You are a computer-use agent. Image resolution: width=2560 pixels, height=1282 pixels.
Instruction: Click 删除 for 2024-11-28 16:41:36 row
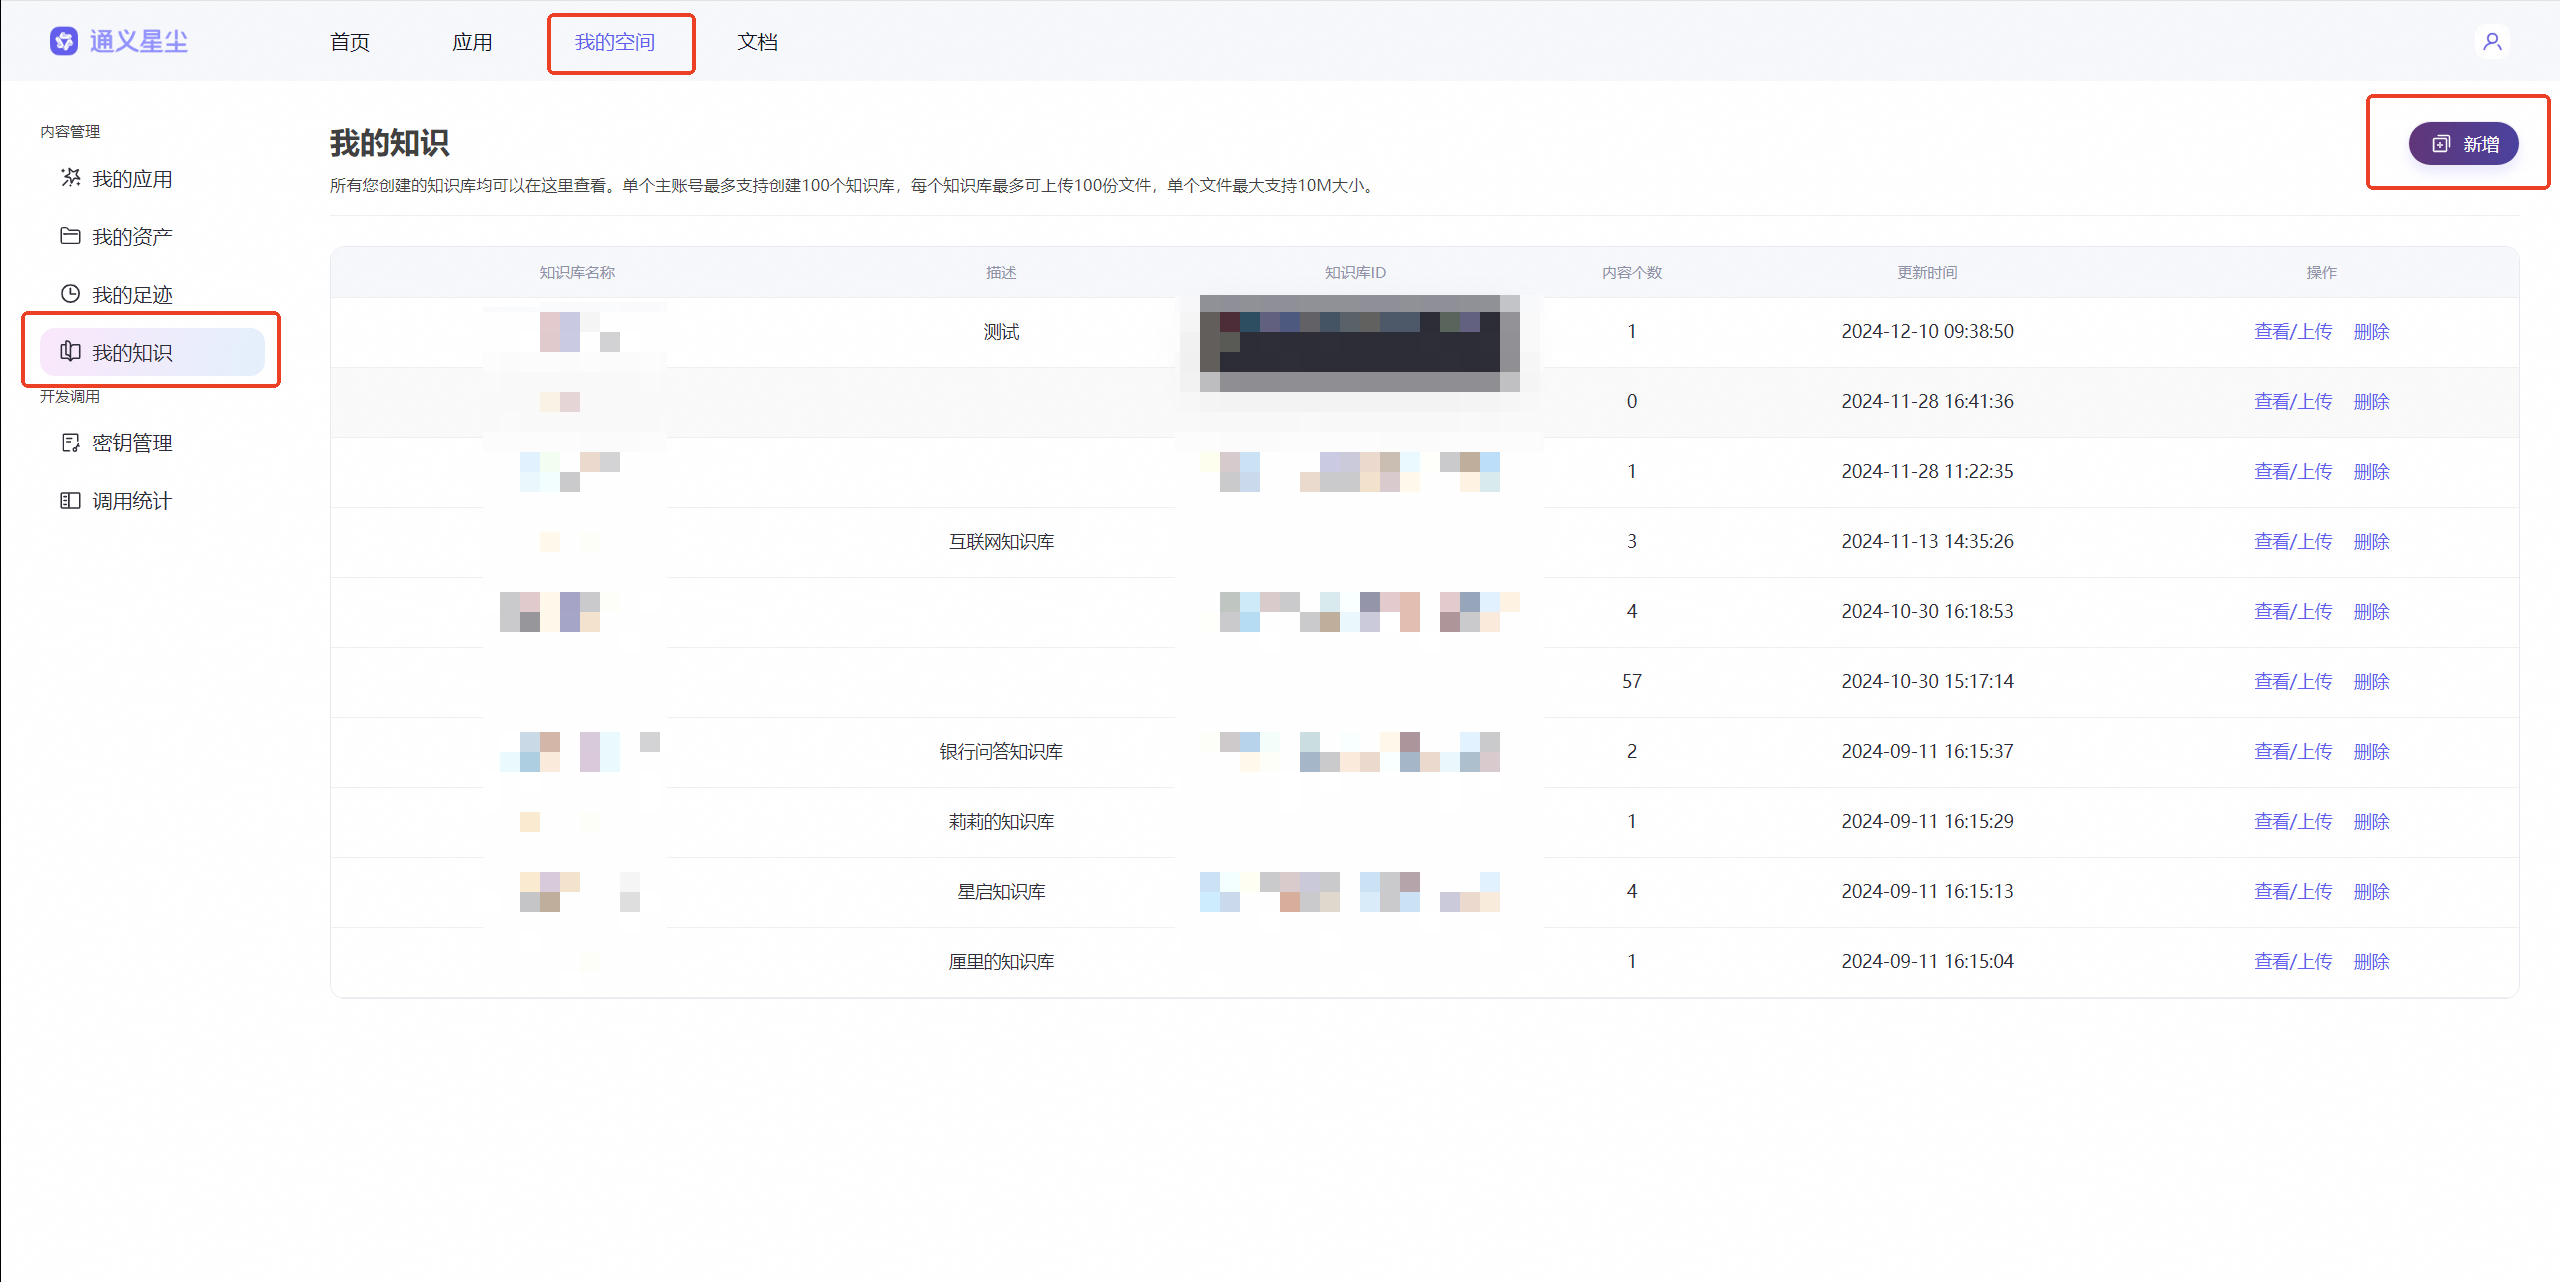click(2372, 401)
